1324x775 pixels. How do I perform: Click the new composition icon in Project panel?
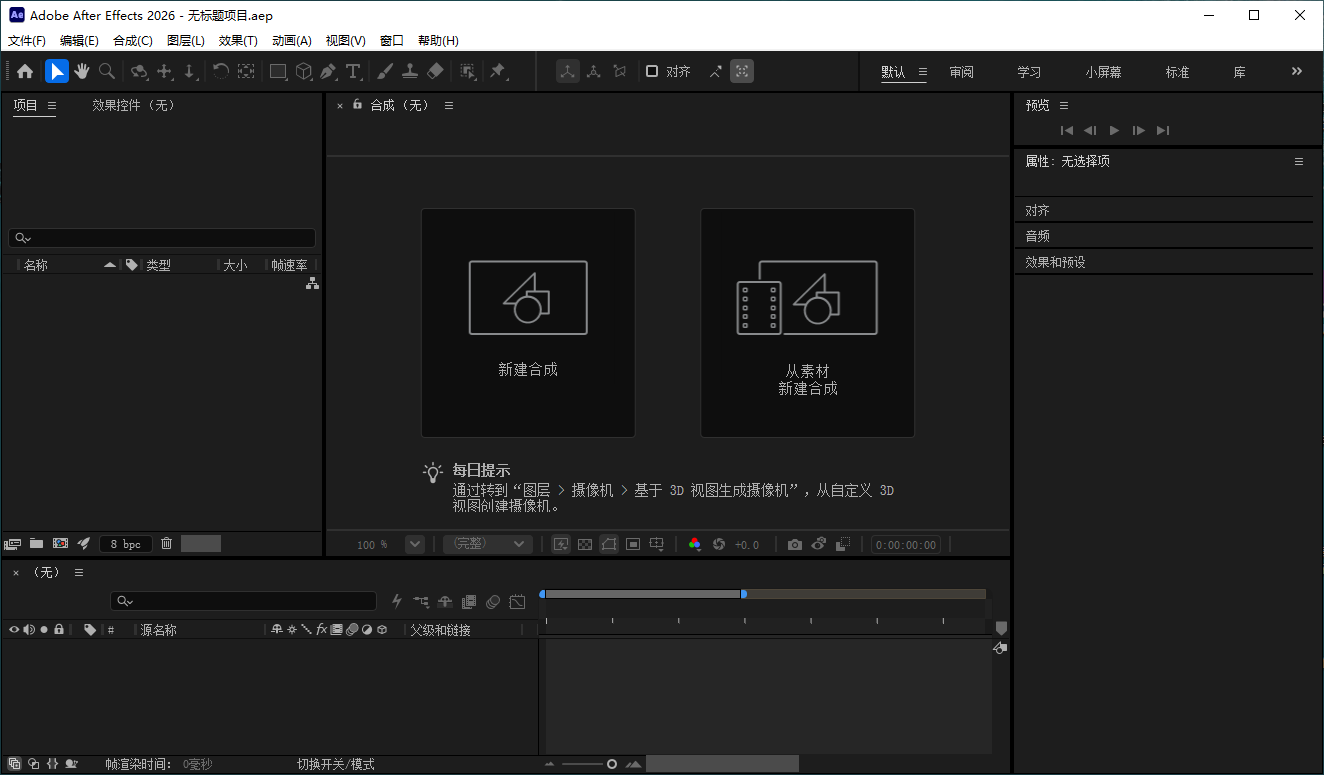point(60,543)
